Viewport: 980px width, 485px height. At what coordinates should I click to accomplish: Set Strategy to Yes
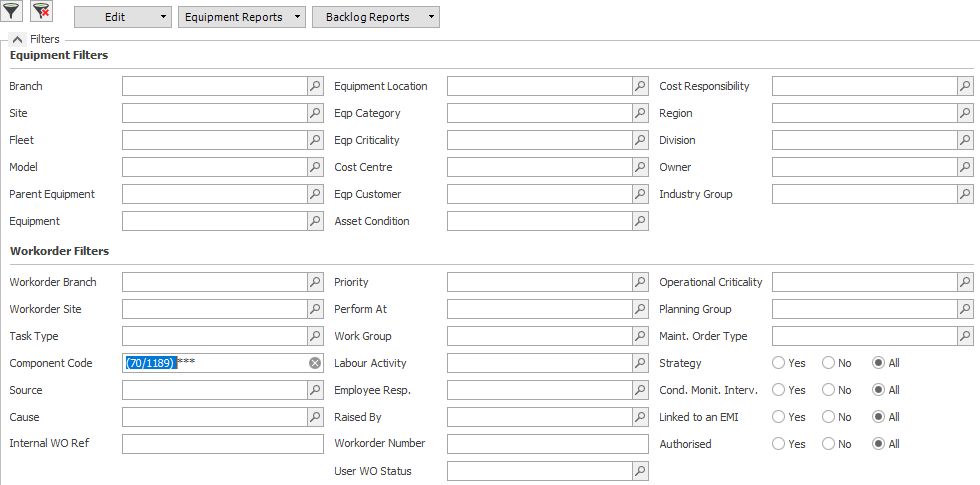tap(779, 362)
